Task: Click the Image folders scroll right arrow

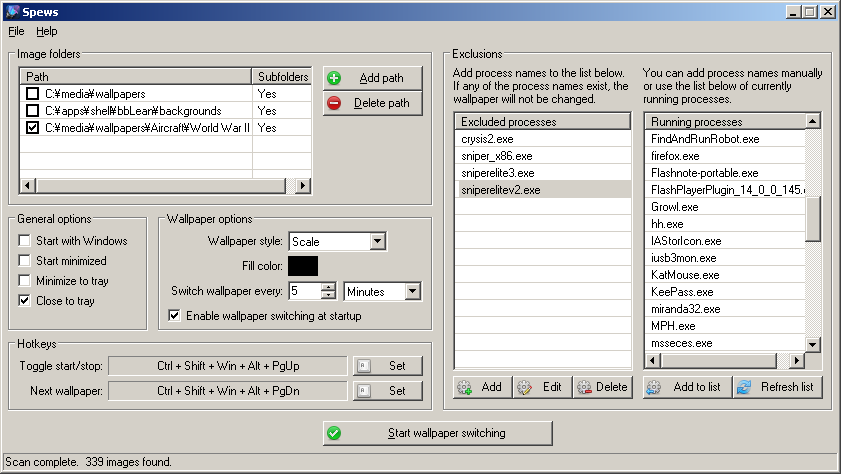Action: (x=303, y=186)
